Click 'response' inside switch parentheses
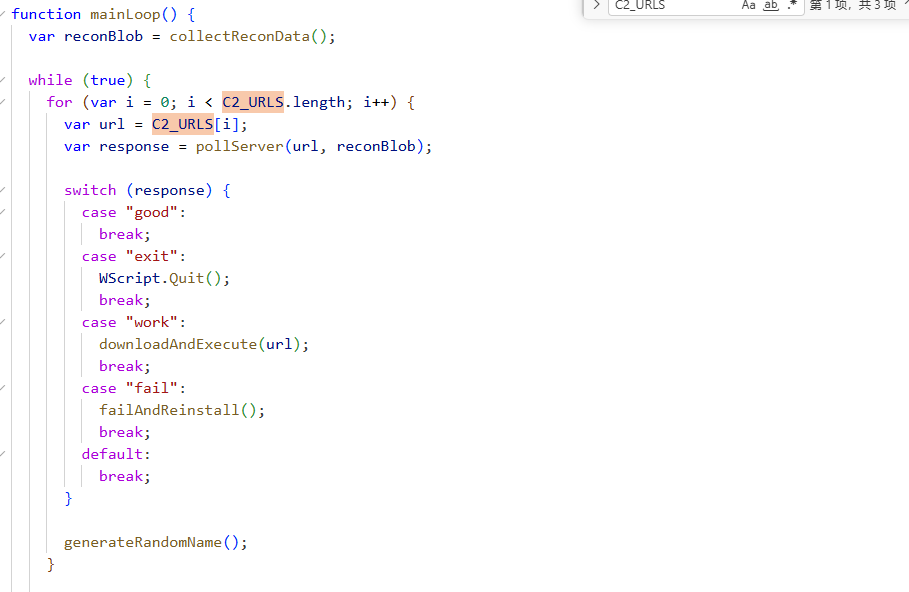 tap(169, 191)
